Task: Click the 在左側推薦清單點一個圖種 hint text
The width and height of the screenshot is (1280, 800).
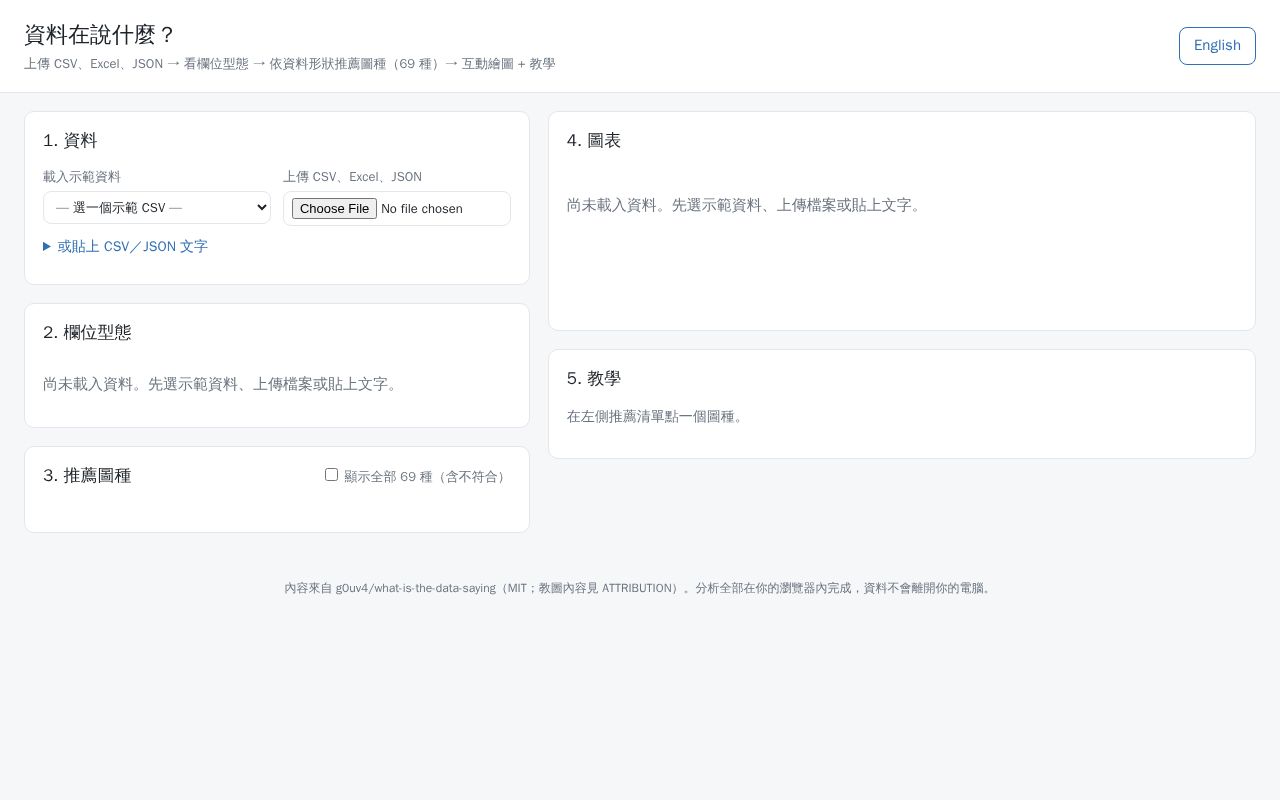Action: point(658,417)
